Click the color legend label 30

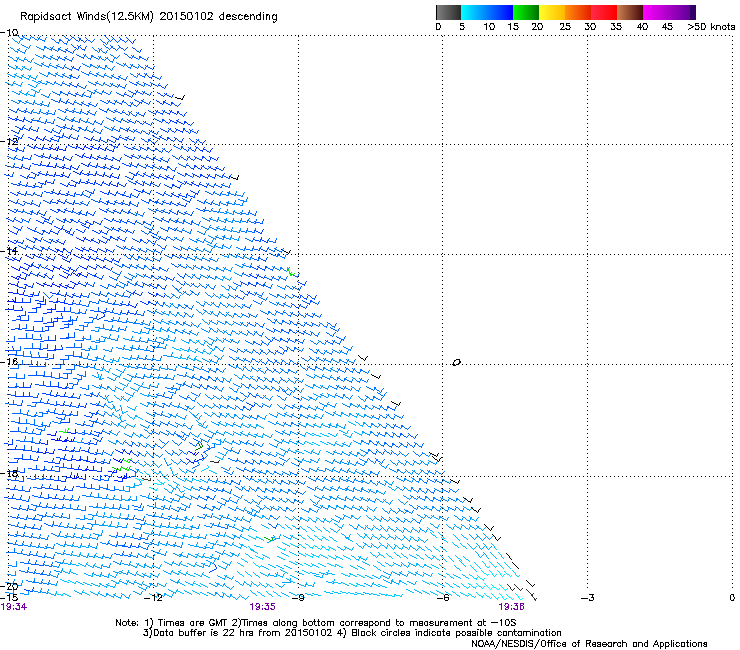coord(590,27)
